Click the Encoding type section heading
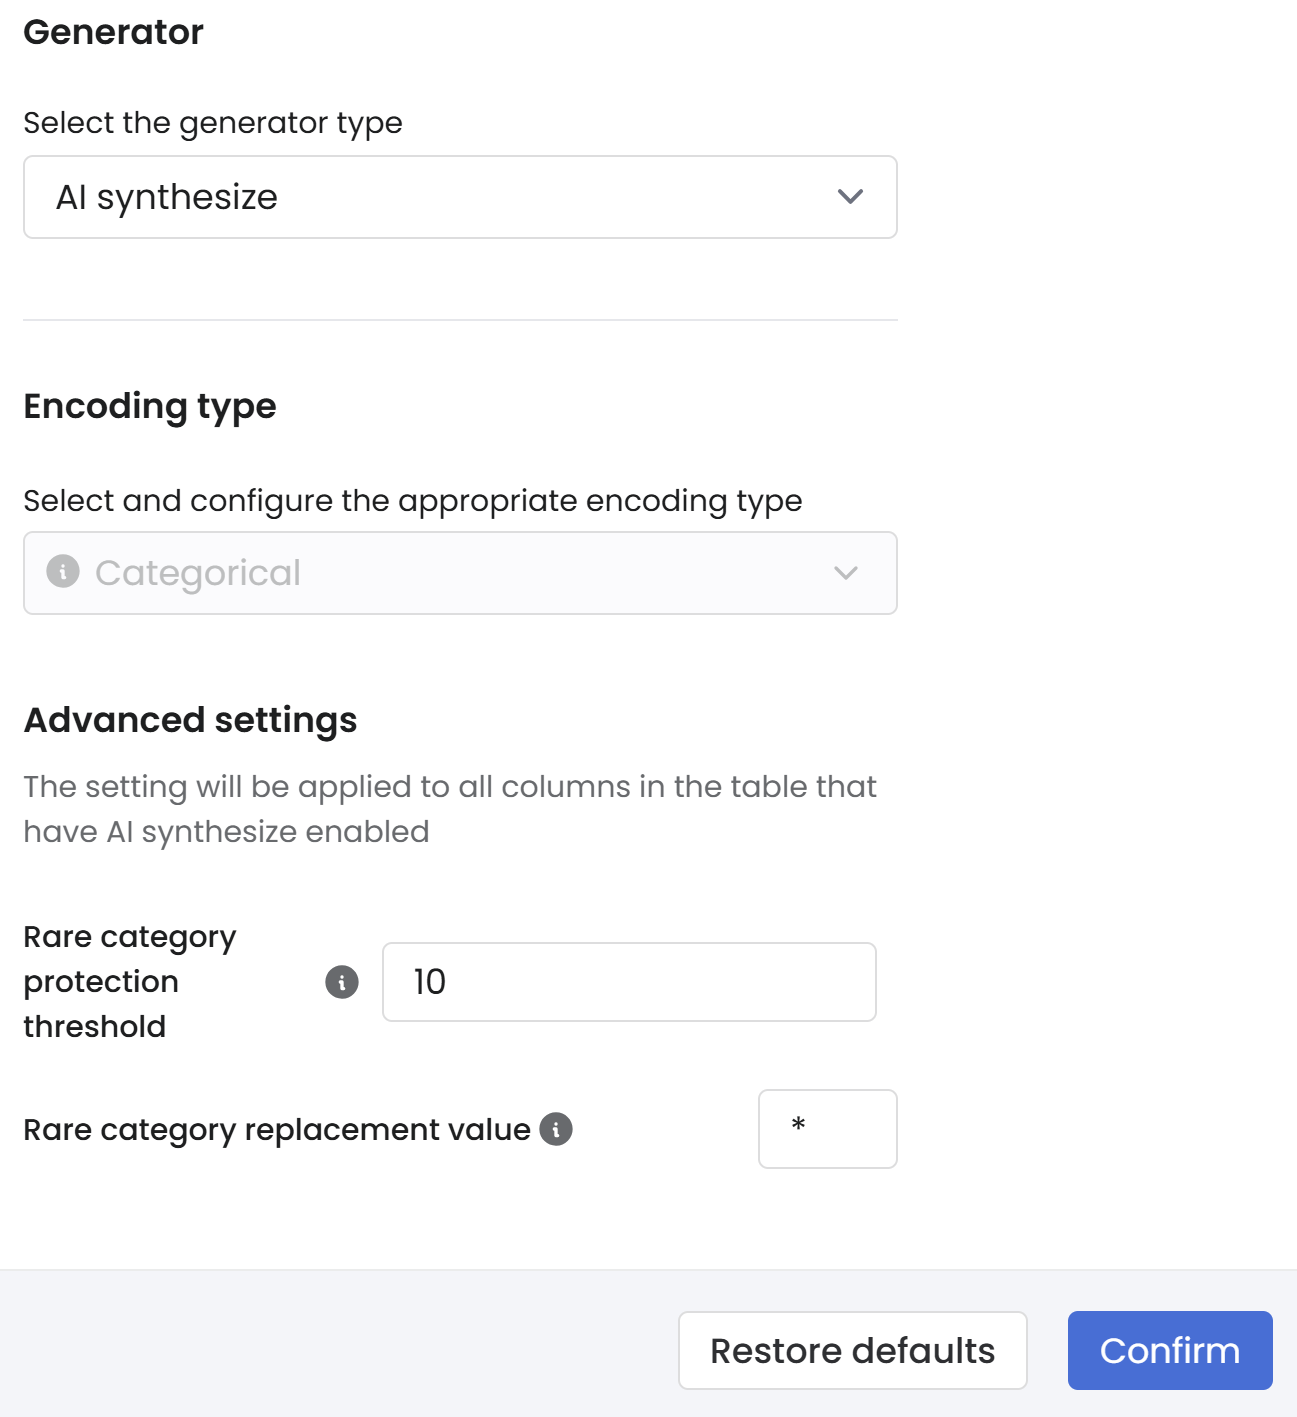This screenshot has width=1297, height=1417. [x=150, y=406]
